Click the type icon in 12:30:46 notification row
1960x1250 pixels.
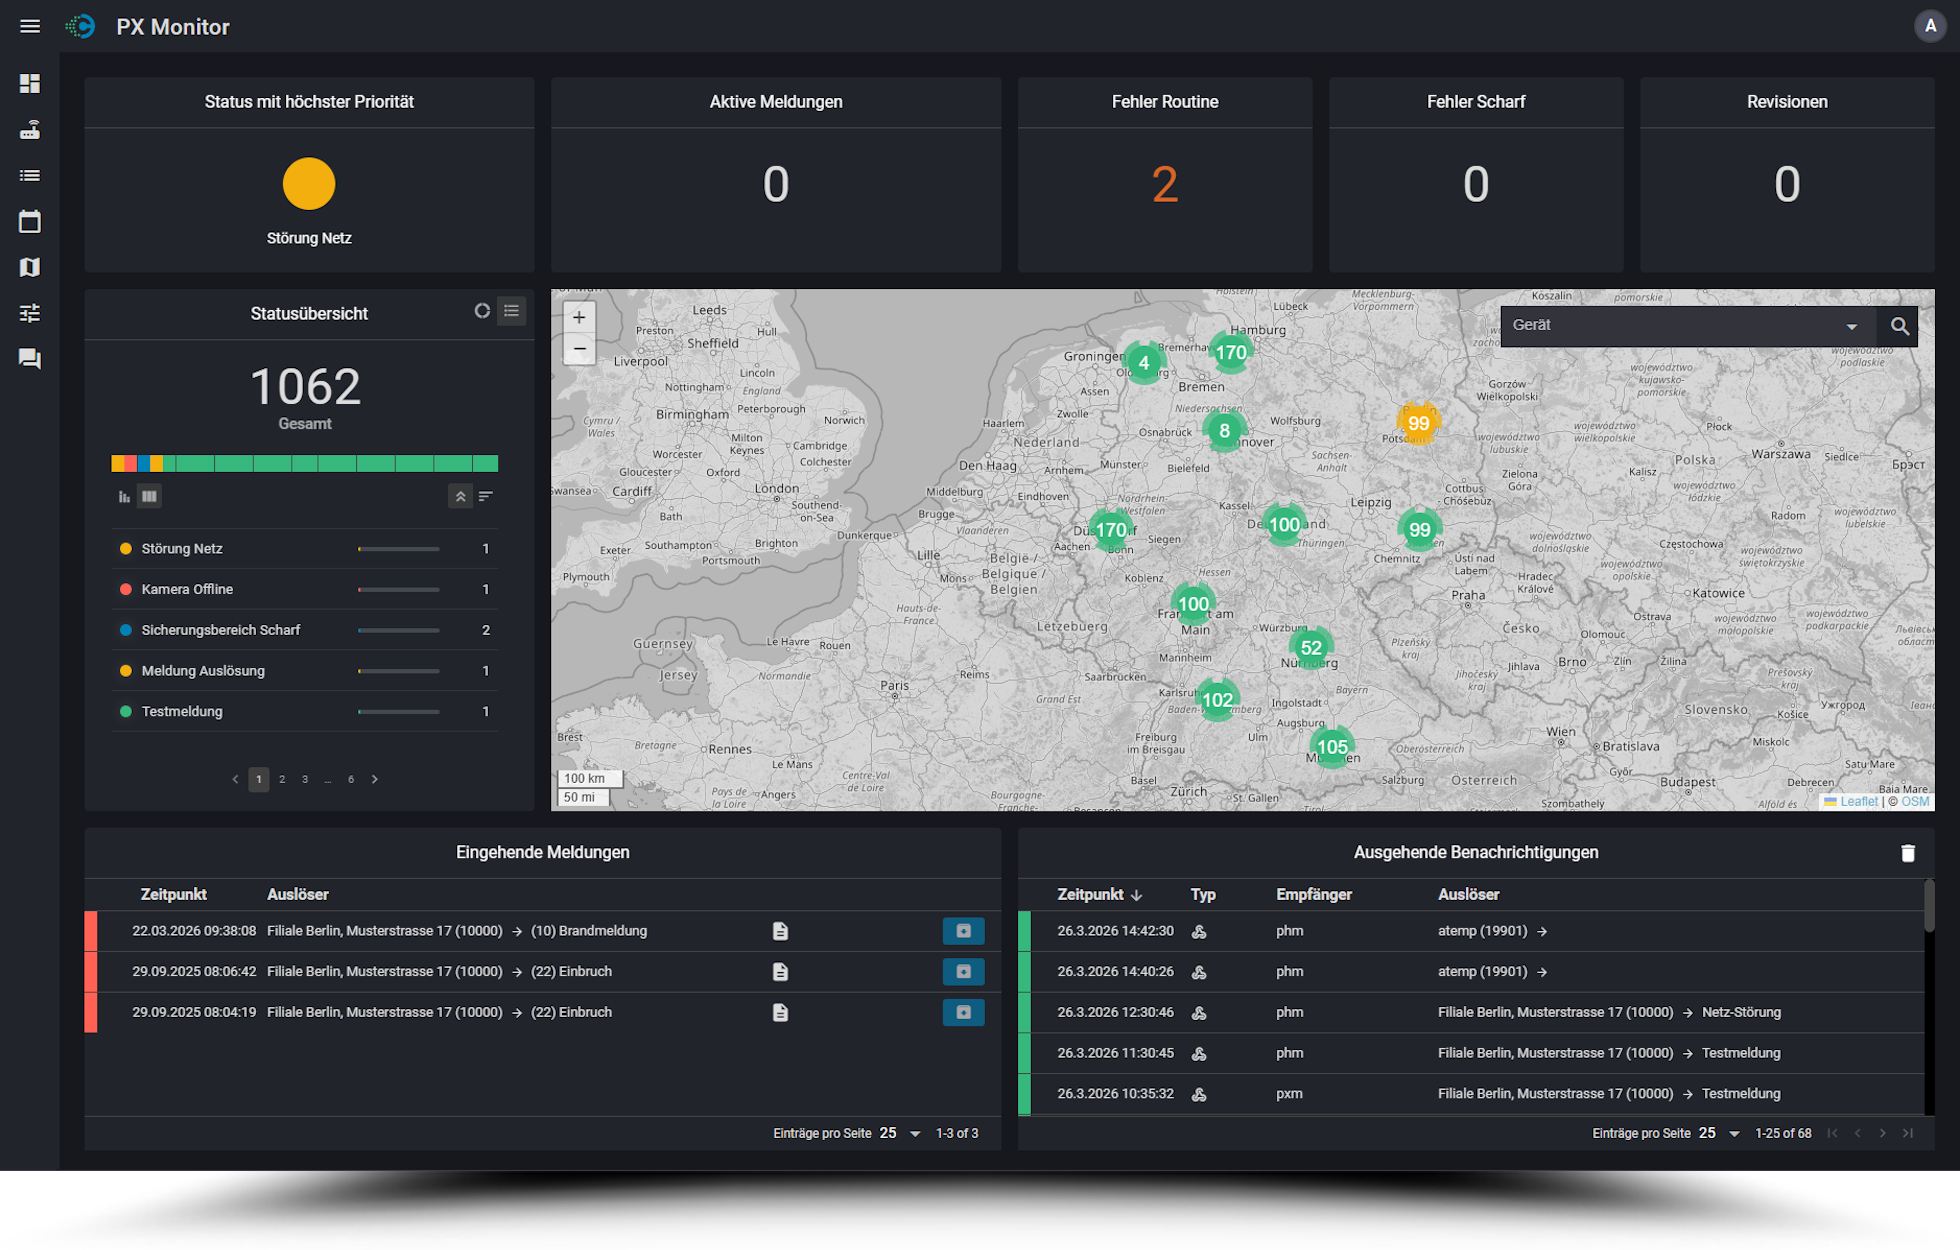click(x=1199, y=1013)
